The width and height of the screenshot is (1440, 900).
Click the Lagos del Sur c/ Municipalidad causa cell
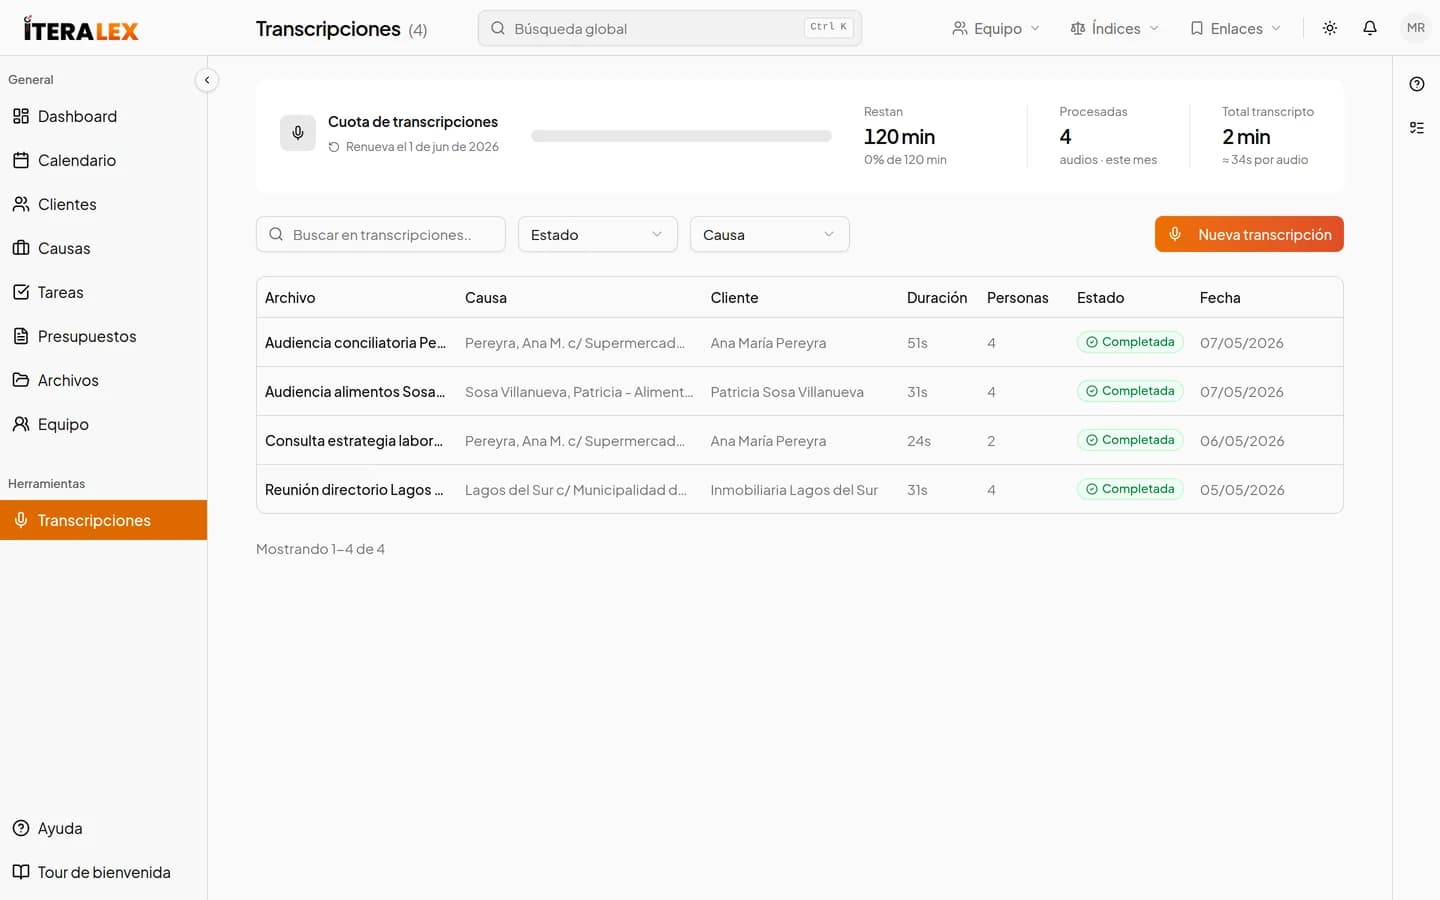coord(576,490)
